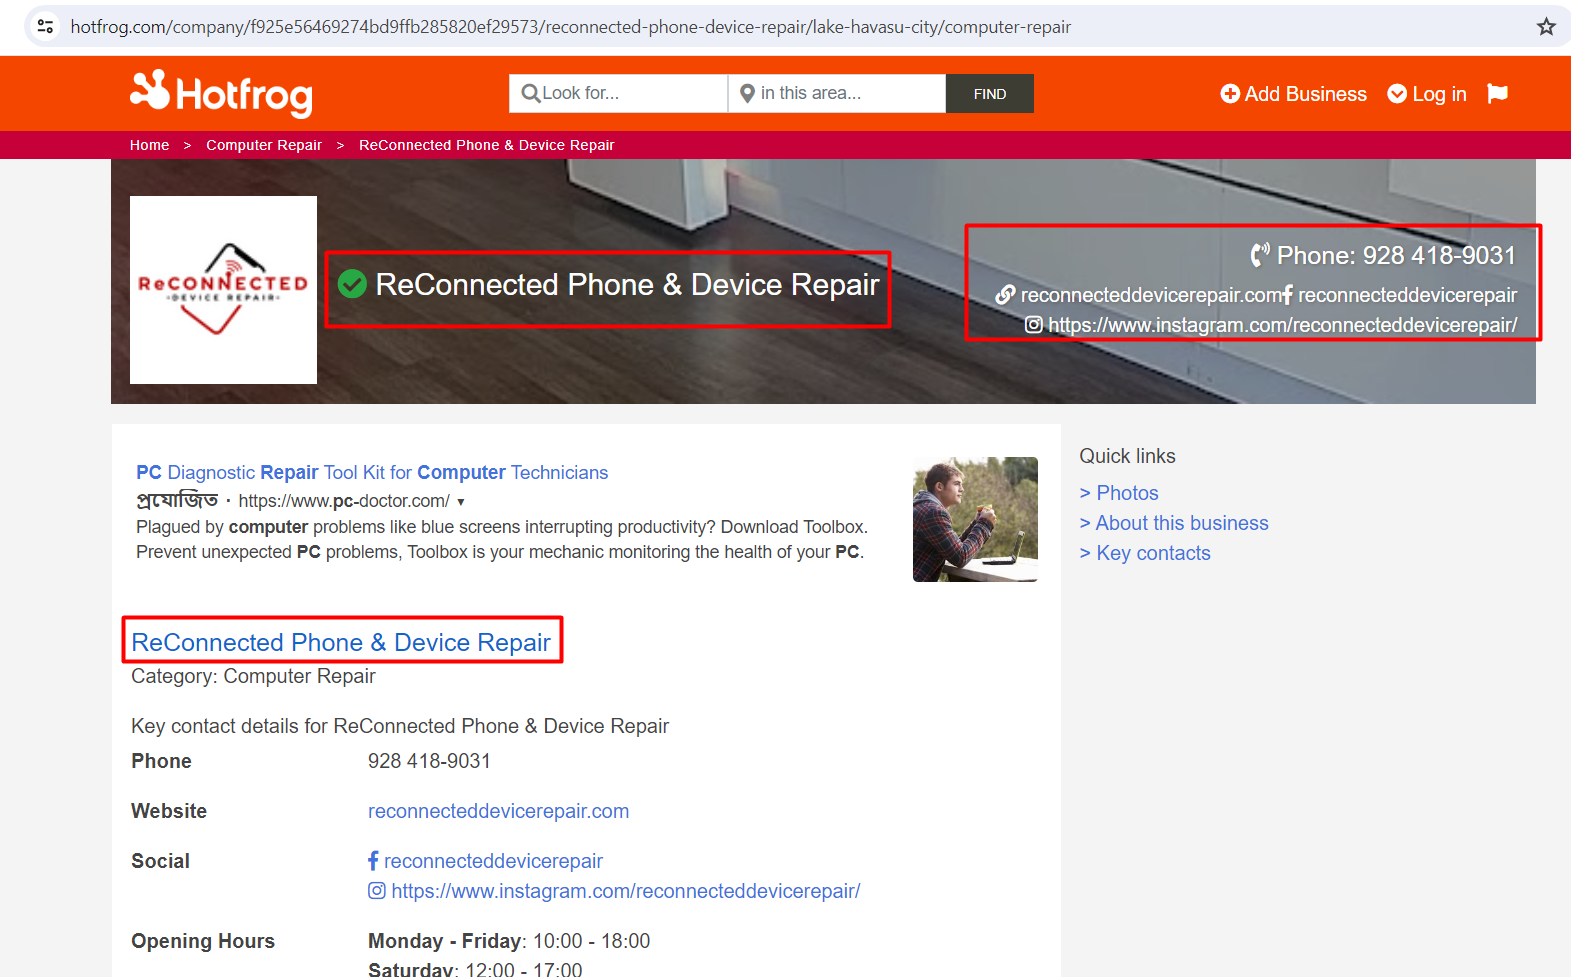This screenshot has width=1571, height=977.
Task: Go to Home breadcrumb
Action: tap(149, 145)
